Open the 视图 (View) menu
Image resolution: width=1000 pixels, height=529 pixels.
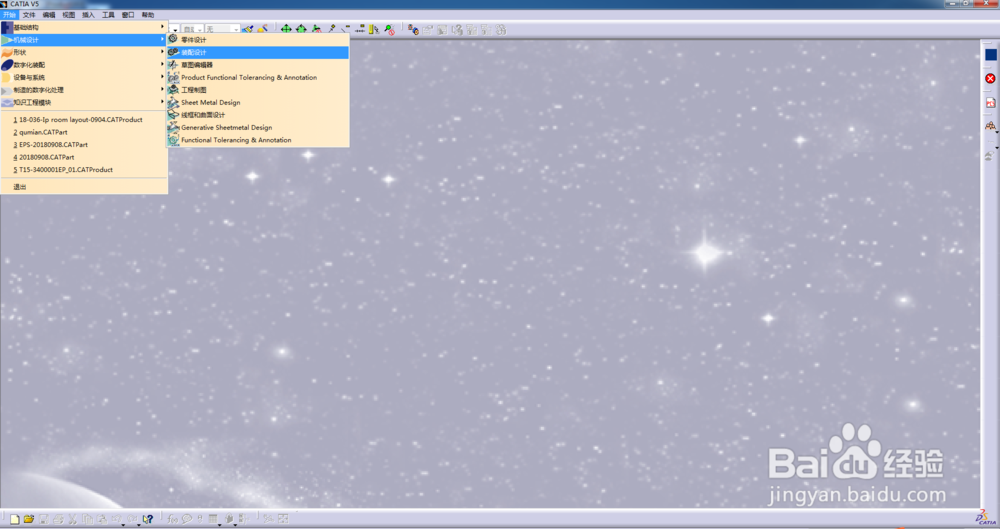(x=68, y=15)
